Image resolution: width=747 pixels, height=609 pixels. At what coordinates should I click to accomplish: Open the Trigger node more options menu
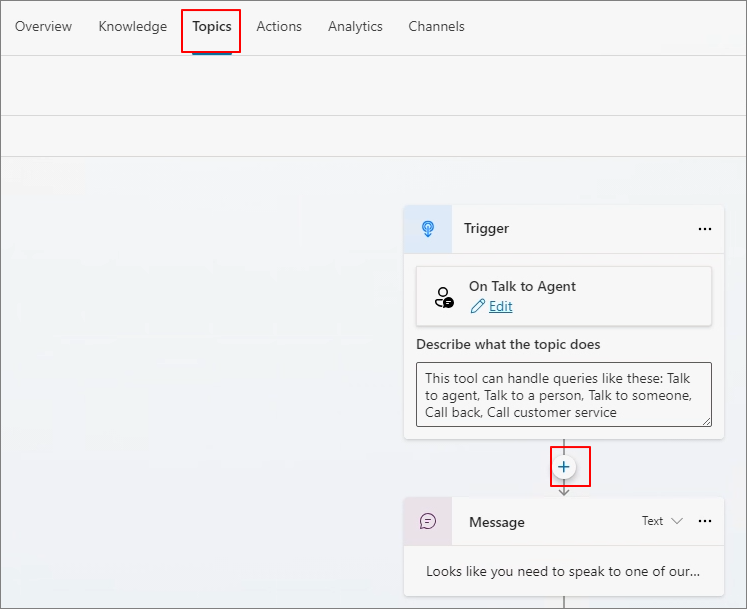coord(705,229)
